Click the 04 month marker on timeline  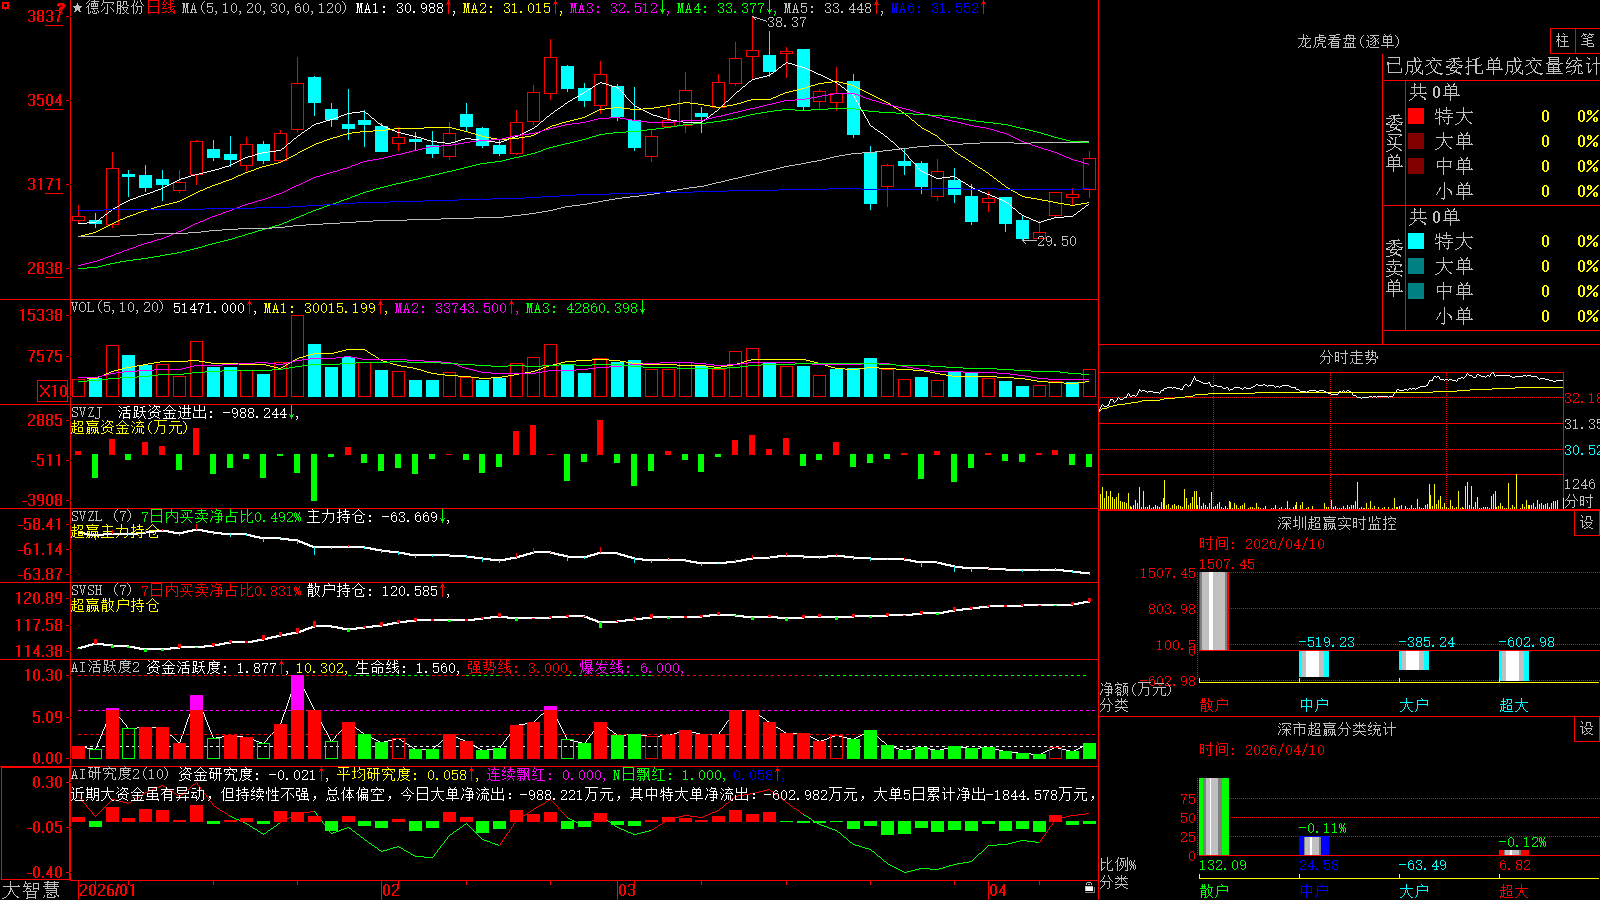998,890
